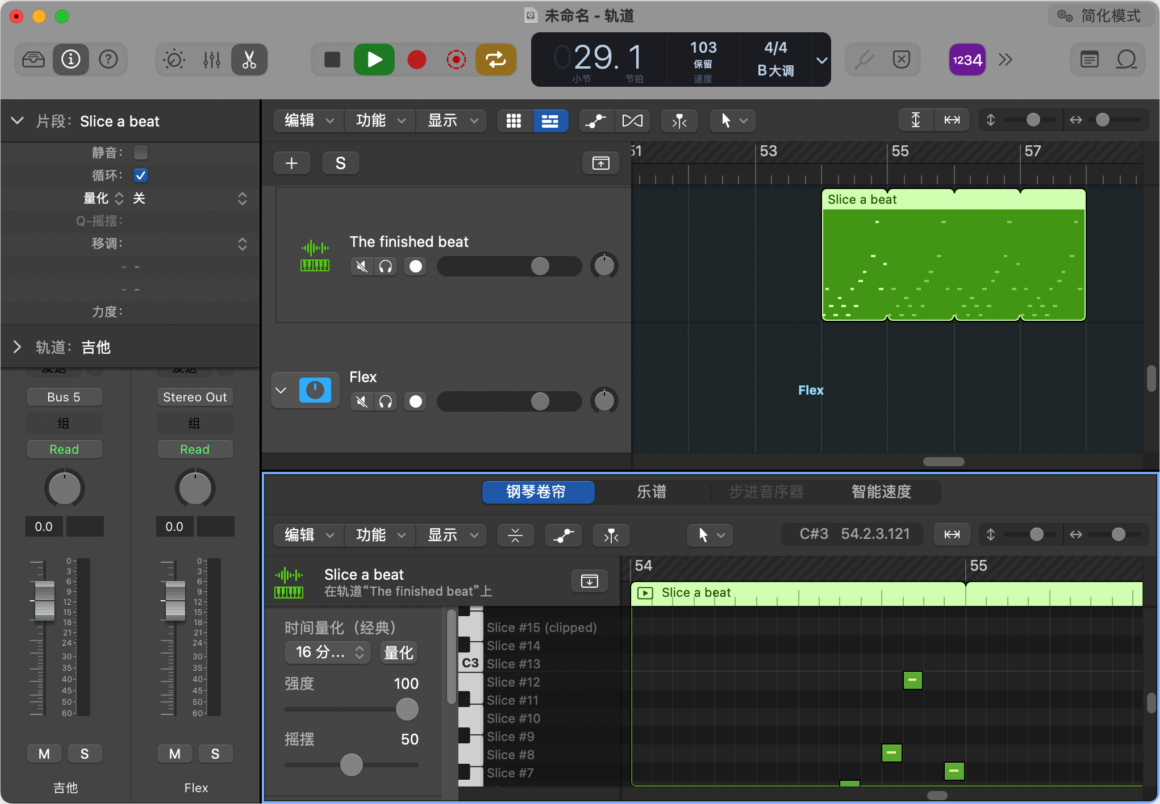
Task: Click vertical auto zoom button in tracks toolbar
Action: [915, 120]
